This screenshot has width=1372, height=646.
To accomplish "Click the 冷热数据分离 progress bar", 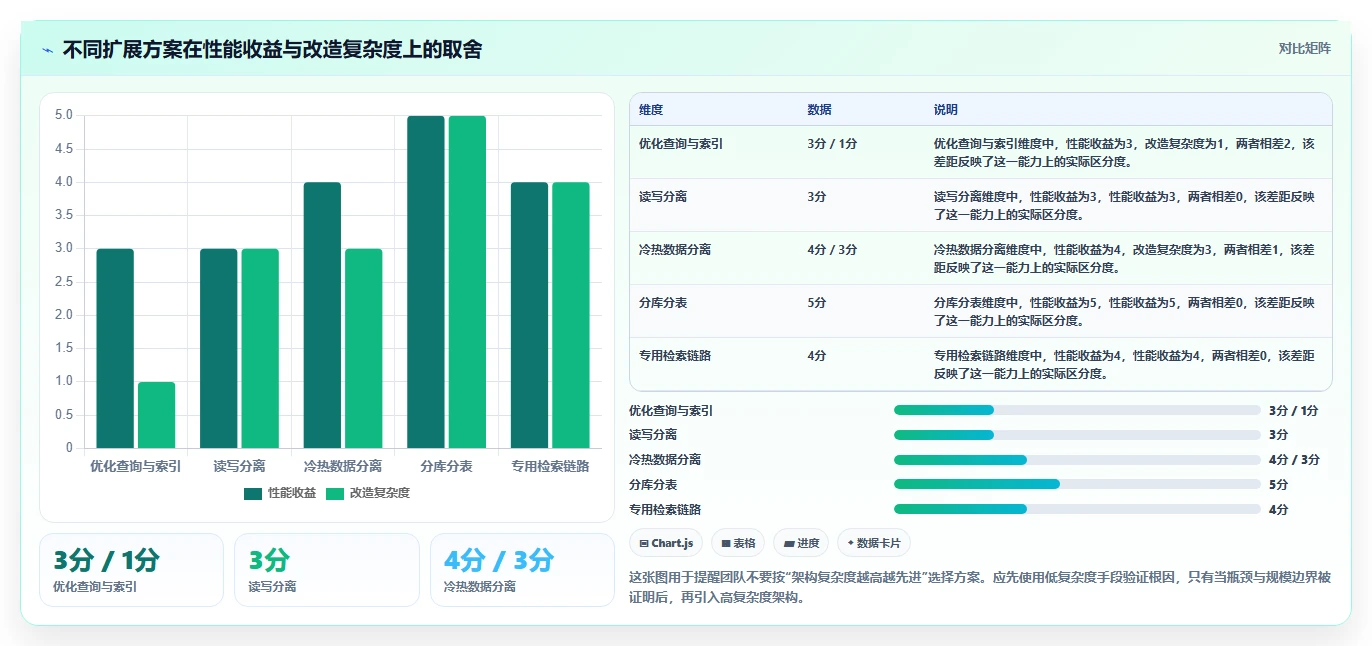I will click(1077, 460).
